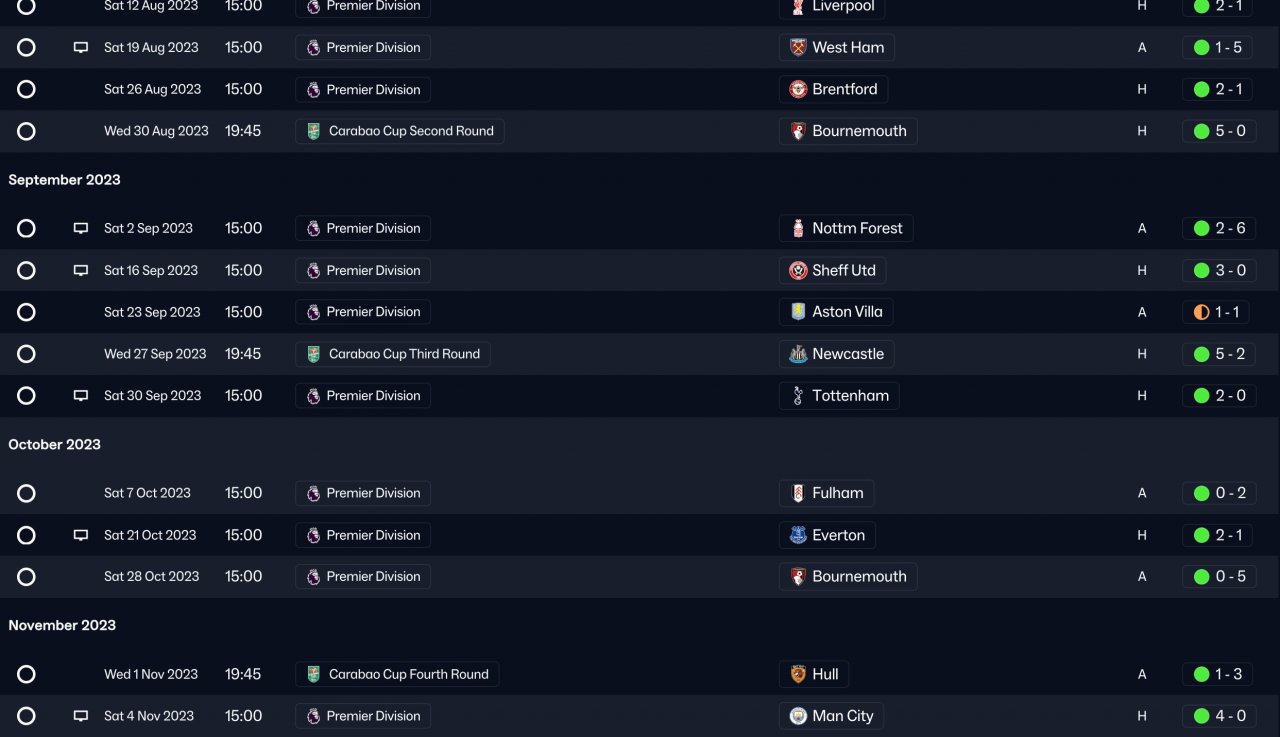Open the 4 - 0 result versus Man City

pos(1219,716)
